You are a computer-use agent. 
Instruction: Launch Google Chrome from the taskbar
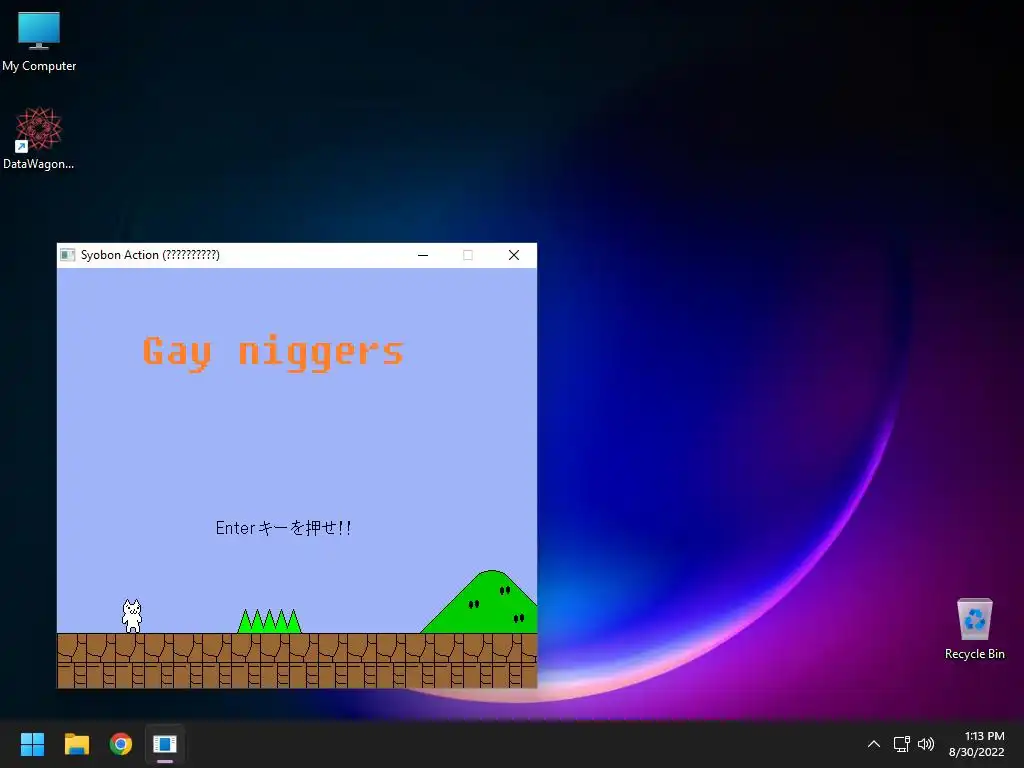point(121,744)
